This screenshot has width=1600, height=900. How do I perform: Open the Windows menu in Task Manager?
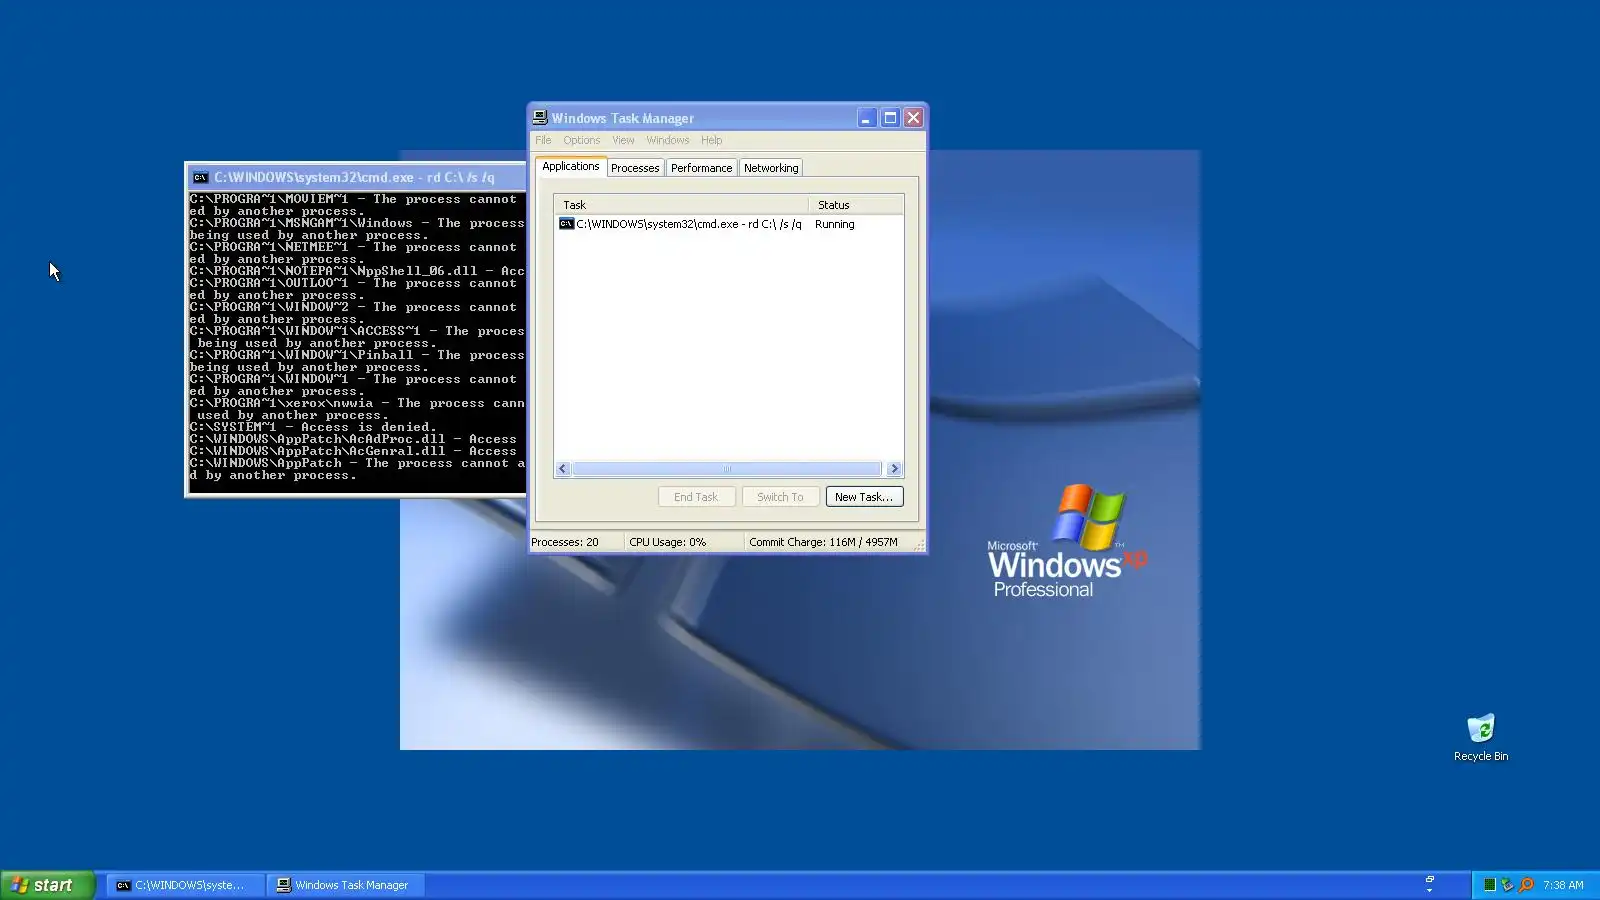click(x=667, y=140)
